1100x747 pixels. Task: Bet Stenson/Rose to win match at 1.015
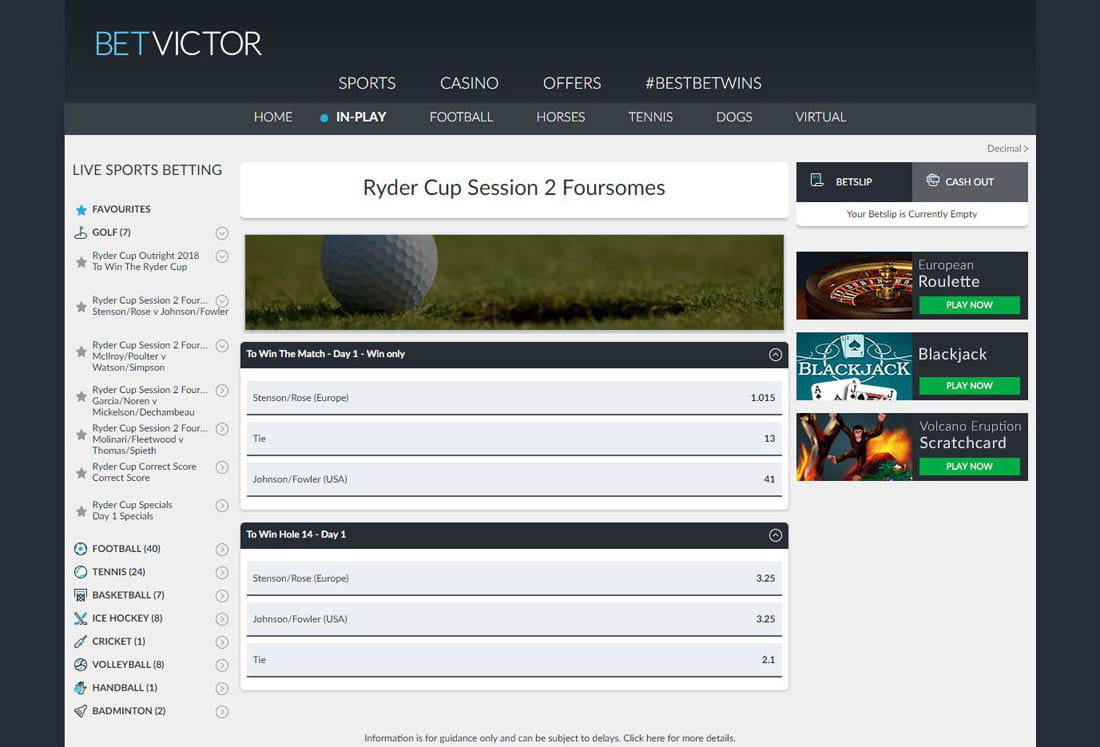click(x=514, y=398)
